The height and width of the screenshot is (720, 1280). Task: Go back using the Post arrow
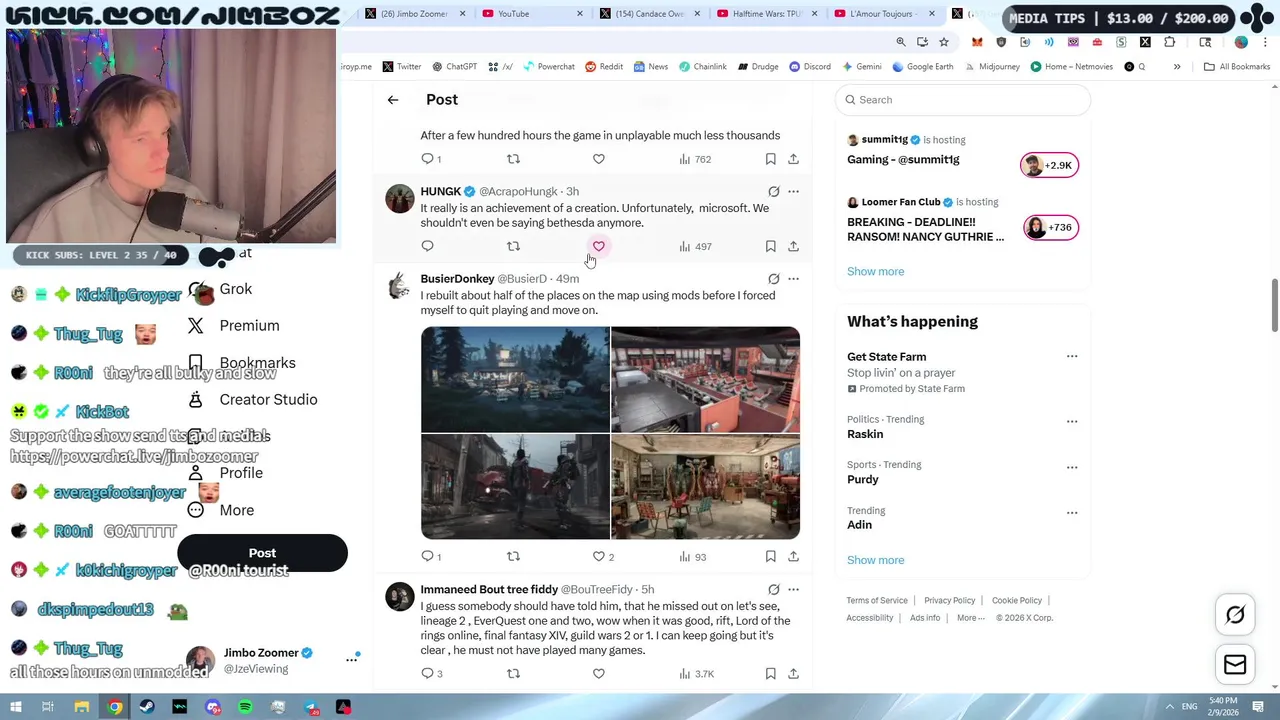[x=393, y=100]
